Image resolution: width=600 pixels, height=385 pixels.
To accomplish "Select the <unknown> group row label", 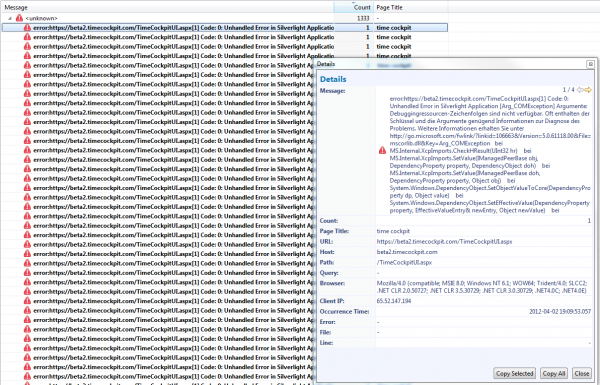I will click(x=41, y=18).
